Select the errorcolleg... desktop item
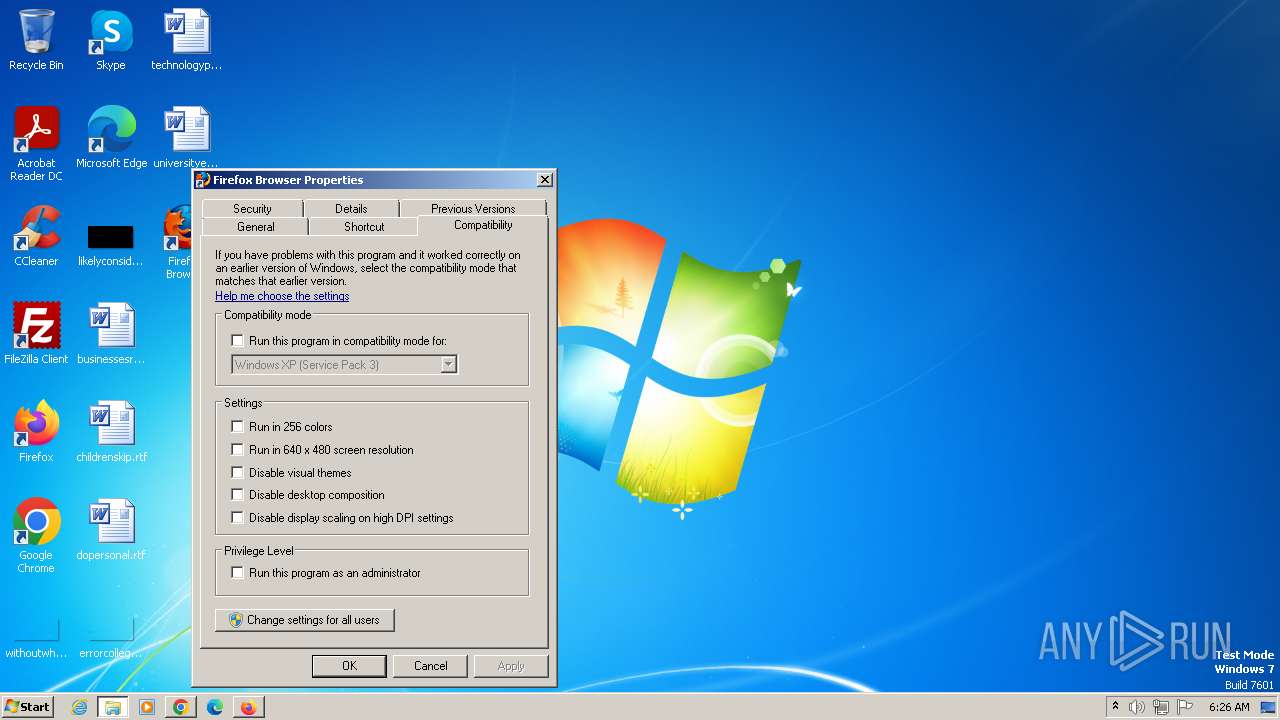1280x720 pixels. (111, 639)
